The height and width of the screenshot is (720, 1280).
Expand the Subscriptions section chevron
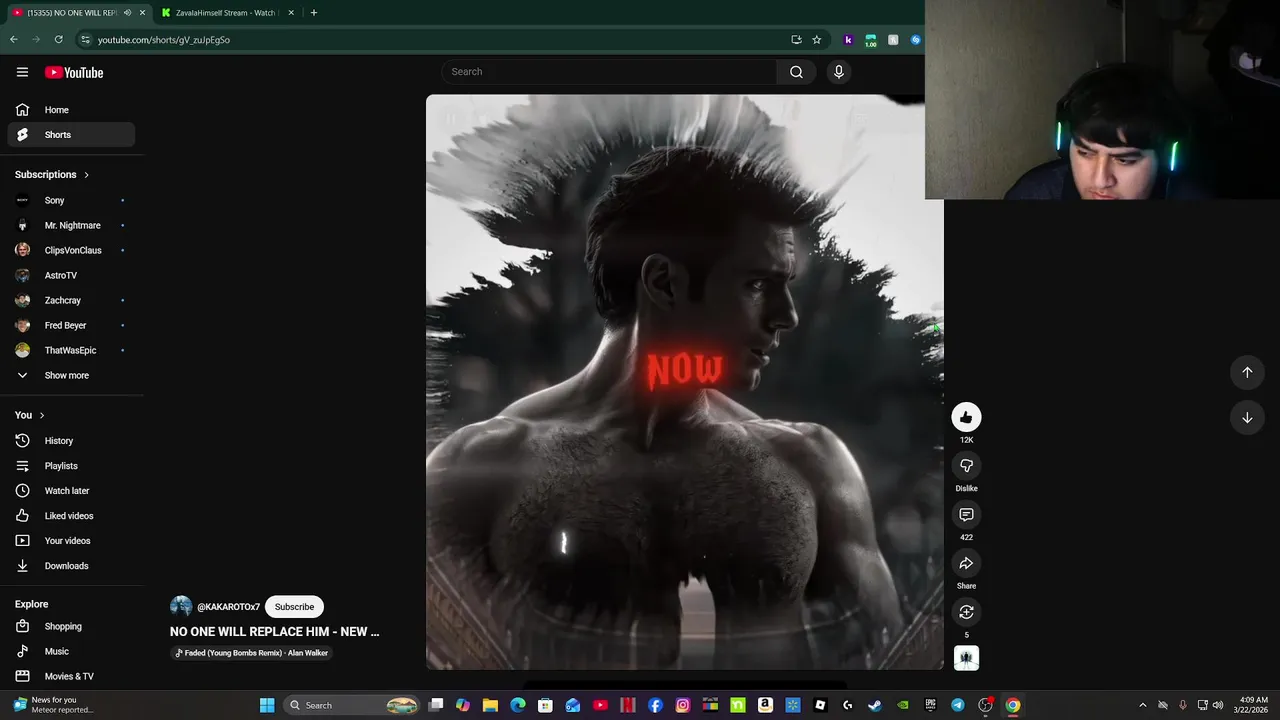click(x=86, y=175)
